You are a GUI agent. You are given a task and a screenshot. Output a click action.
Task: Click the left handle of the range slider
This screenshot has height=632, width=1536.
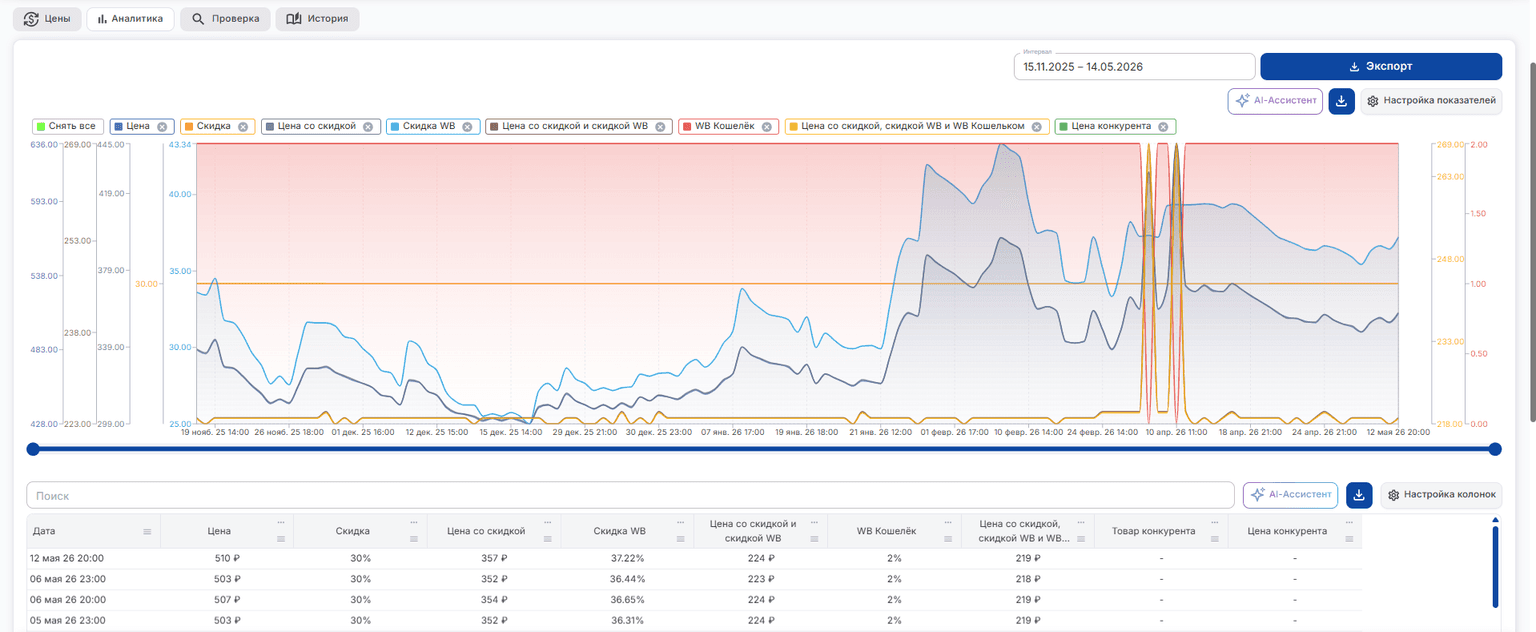pyautogui.click(x=33, y=449)
